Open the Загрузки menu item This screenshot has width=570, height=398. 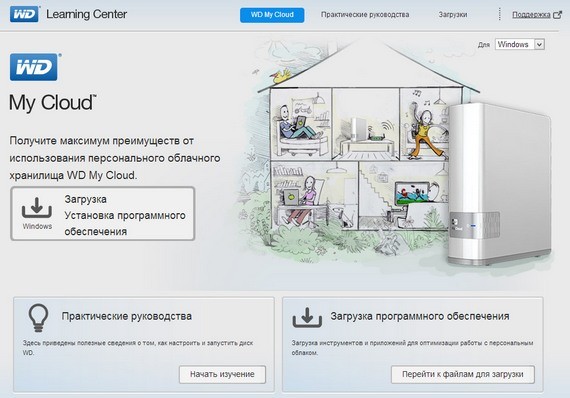tap(453, 15)
